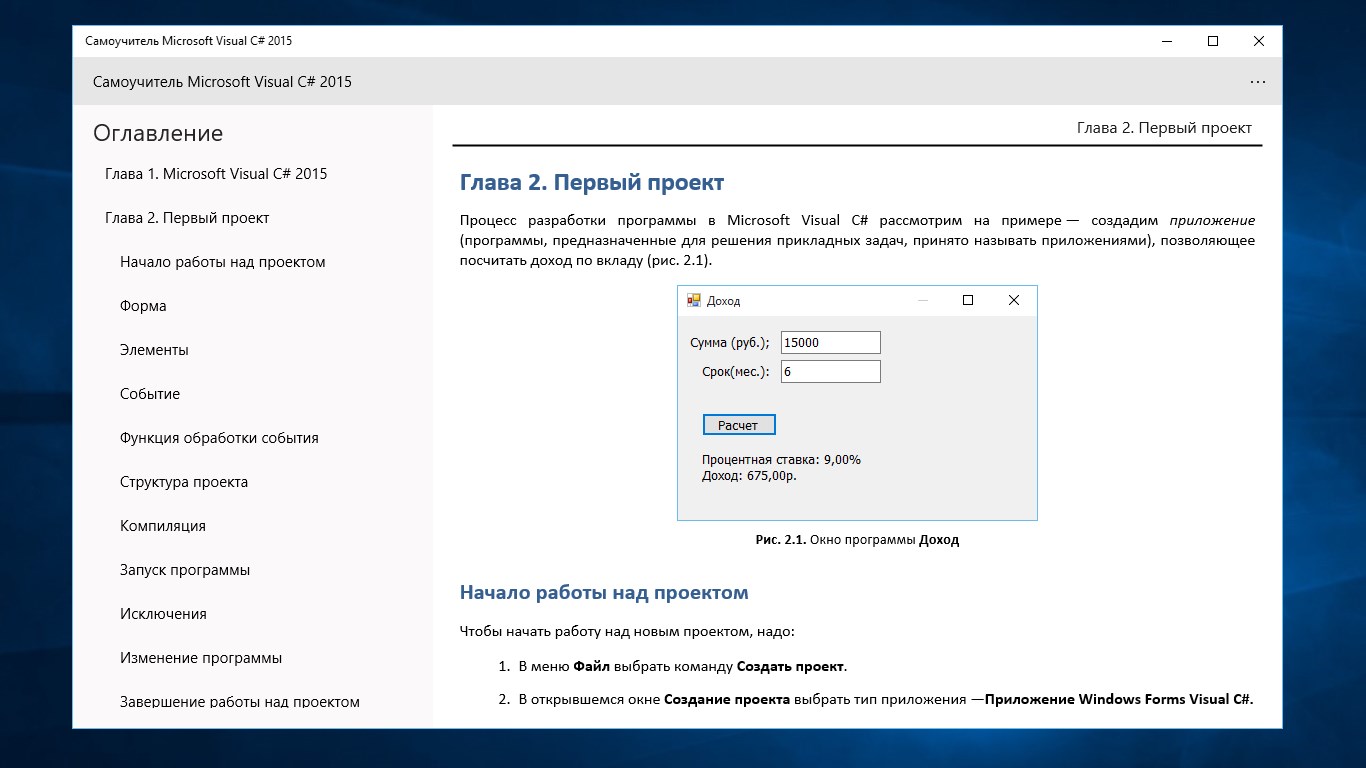Viewport: 1366px width, 768px height.
Task: Select the Элементы section
Action: (x=154, y=350)
